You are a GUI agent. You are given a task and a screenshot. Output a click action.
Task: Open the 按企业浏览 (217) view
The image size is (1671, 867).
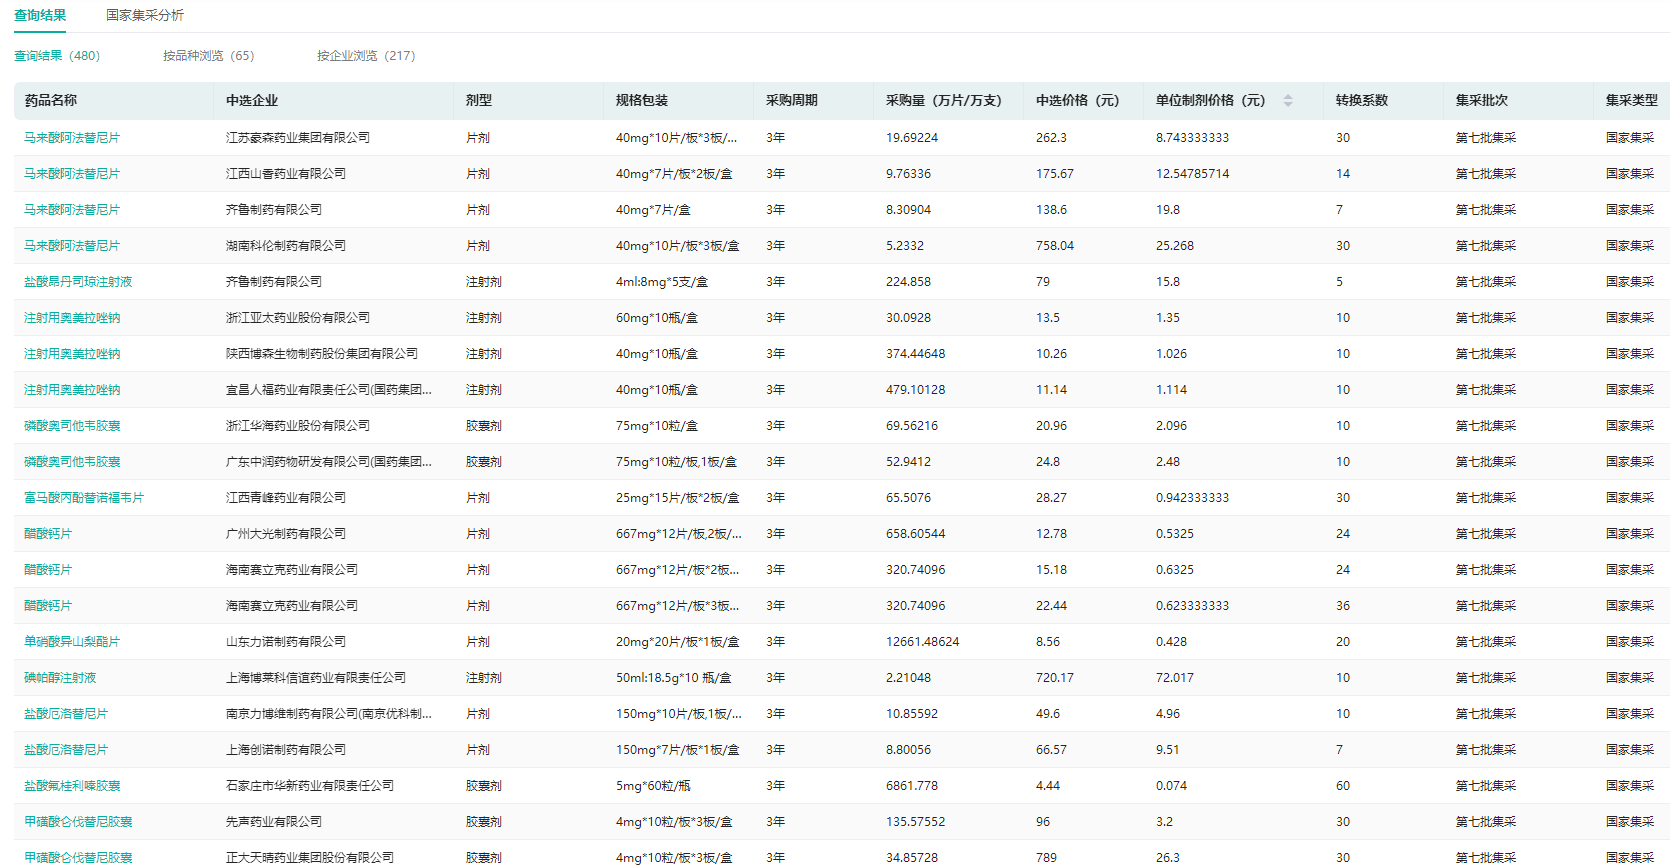coord(365,56)
